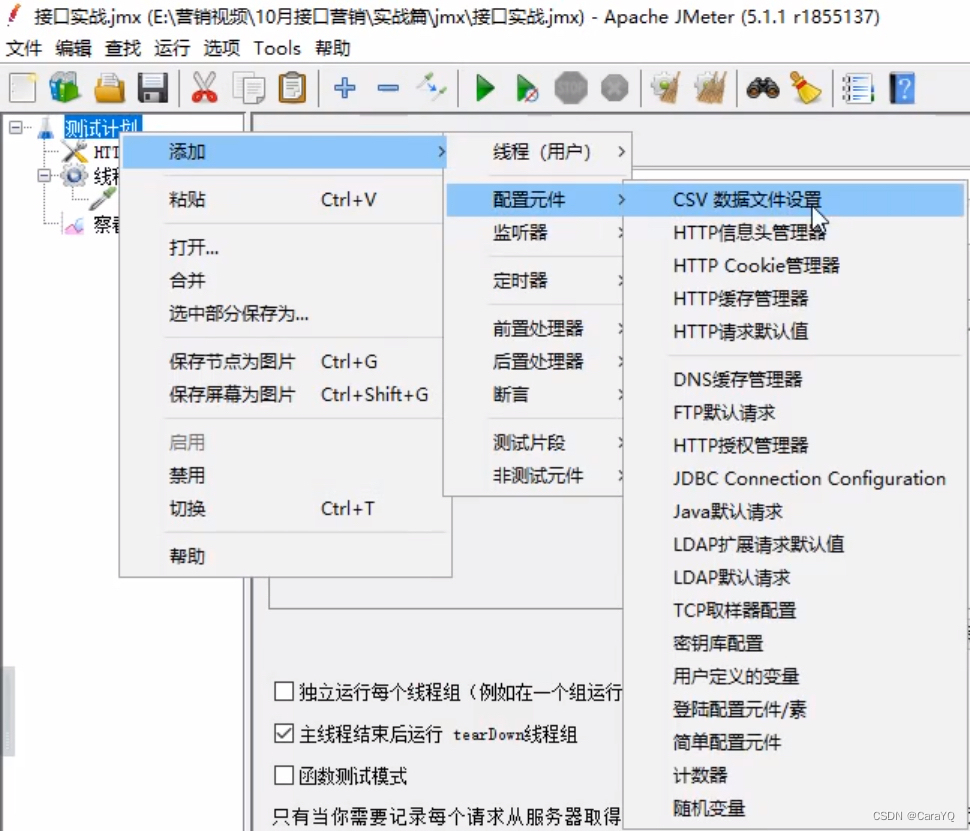Image resolution: width=970 pixels, height=831 pixels.
Task: Click the Shutdown test icon
Action: (614, 88)
